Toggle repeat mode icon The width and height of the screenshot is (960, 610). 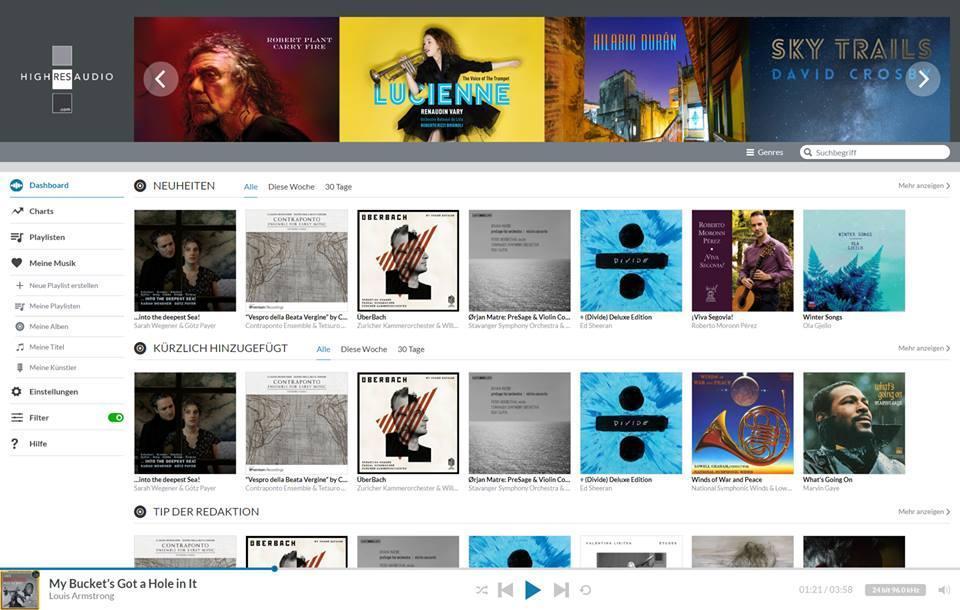(586, 590)
